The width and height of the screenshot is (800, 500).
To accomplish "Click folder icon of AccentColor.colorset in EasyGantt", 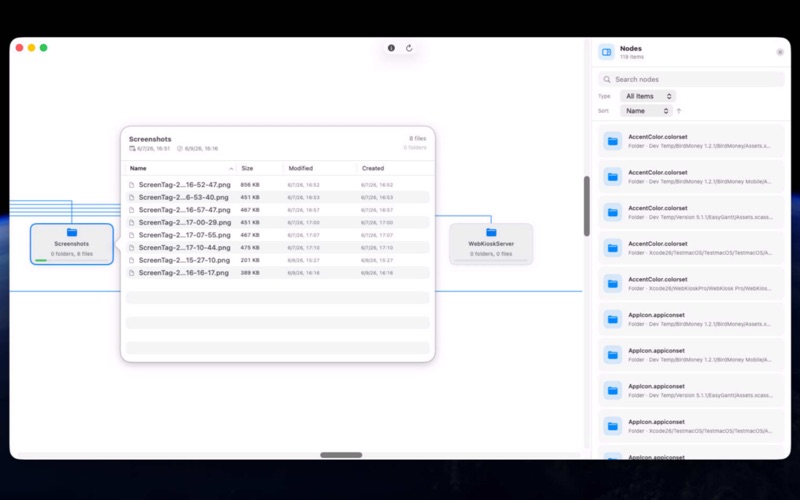I will tap(613, 213).
